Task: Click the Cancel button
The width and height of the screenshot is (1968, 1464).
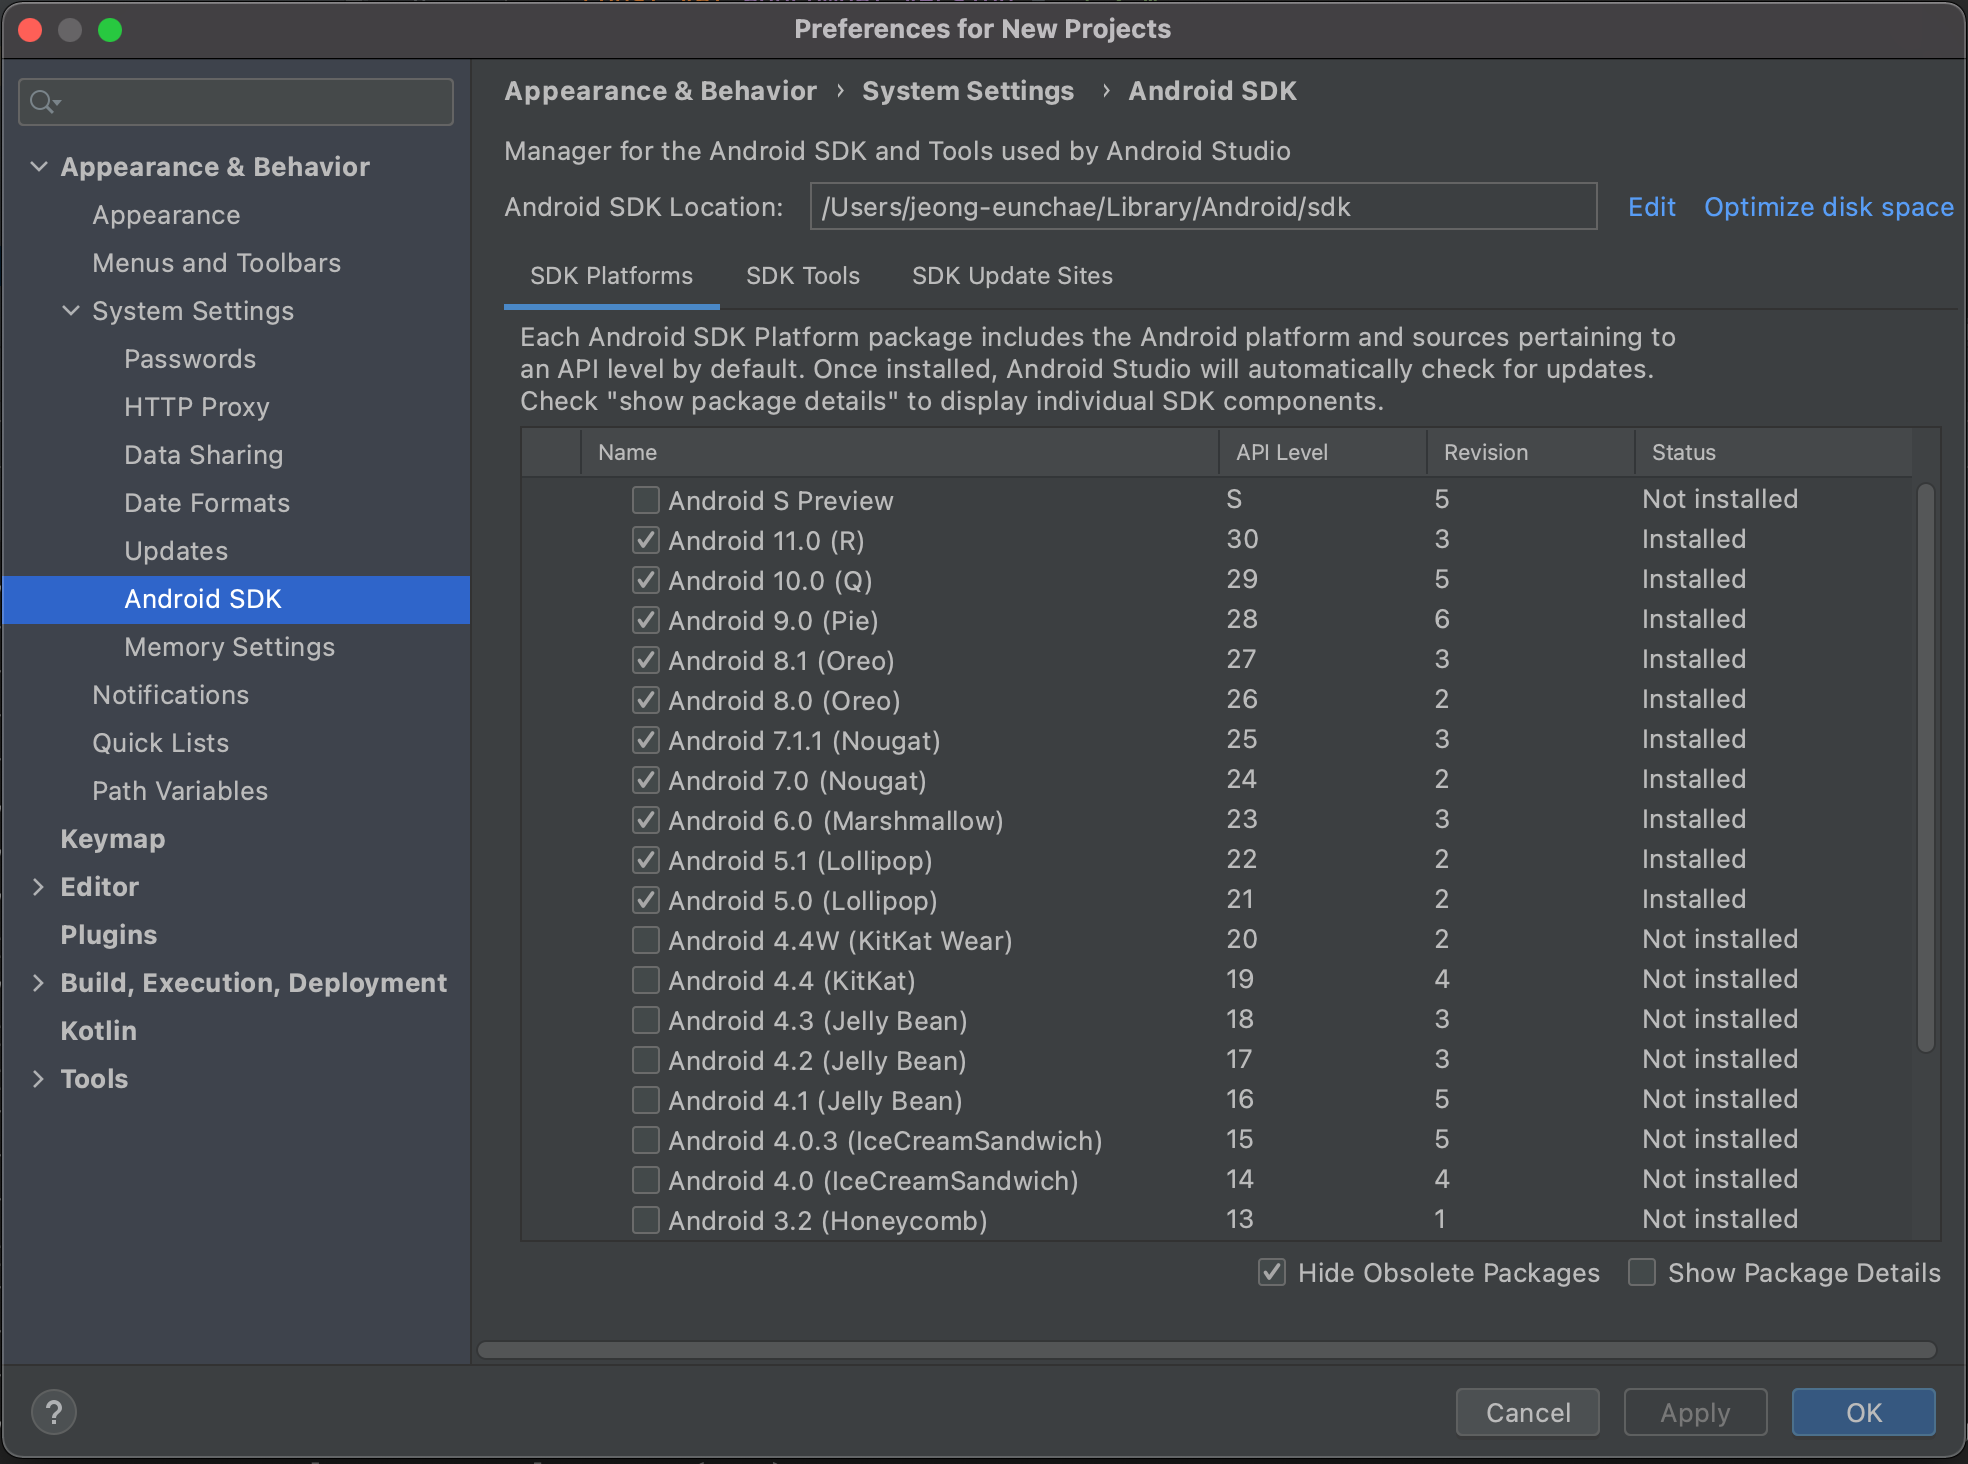Action: tap(1527, 1412)
